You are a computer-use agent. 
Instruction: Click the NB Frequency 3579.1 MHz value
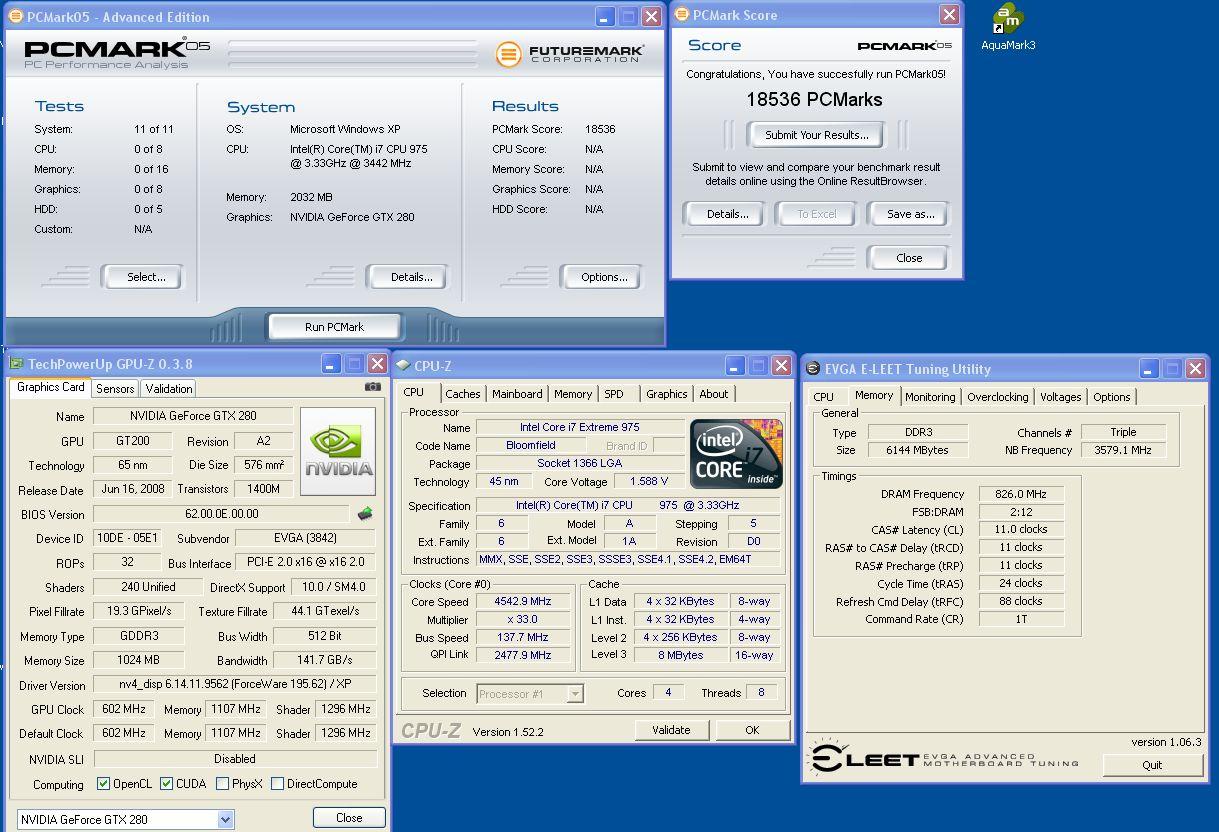point(1122,450)
